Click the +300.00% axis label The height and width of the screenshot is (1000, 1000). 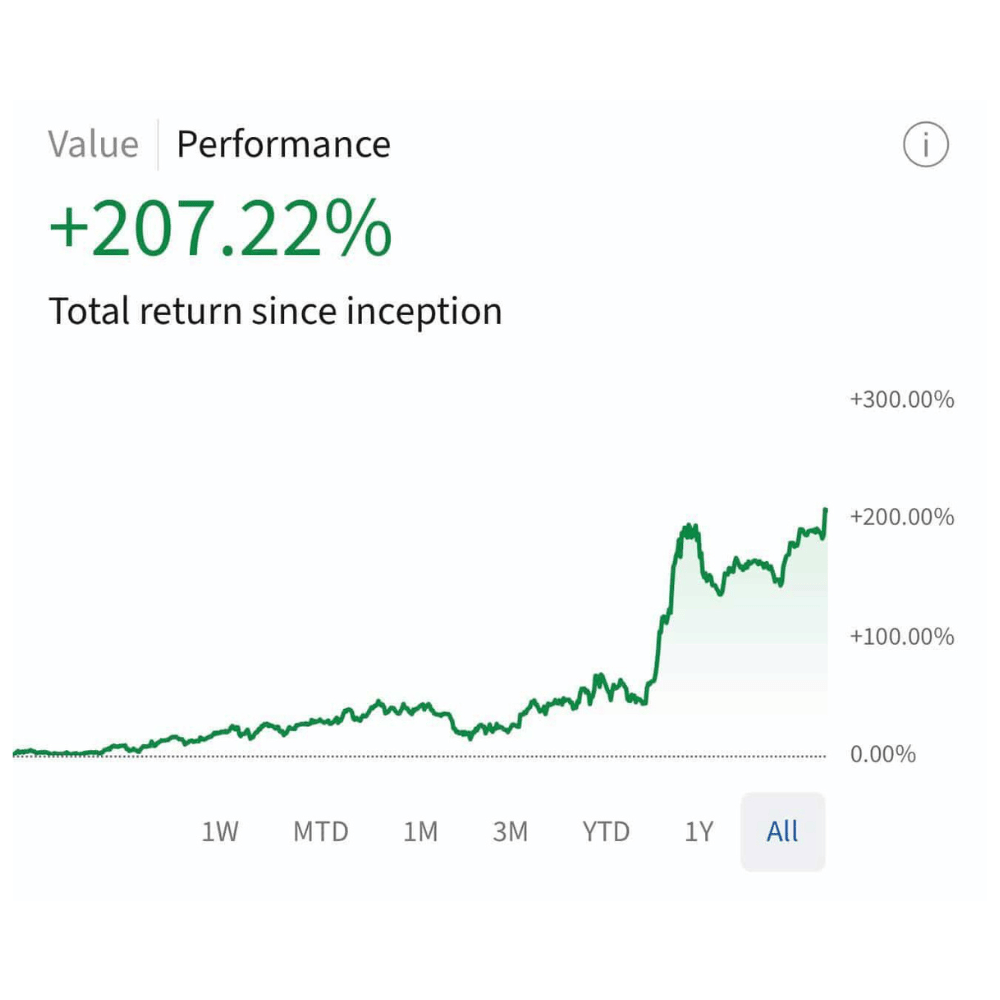tap(901, 400)
